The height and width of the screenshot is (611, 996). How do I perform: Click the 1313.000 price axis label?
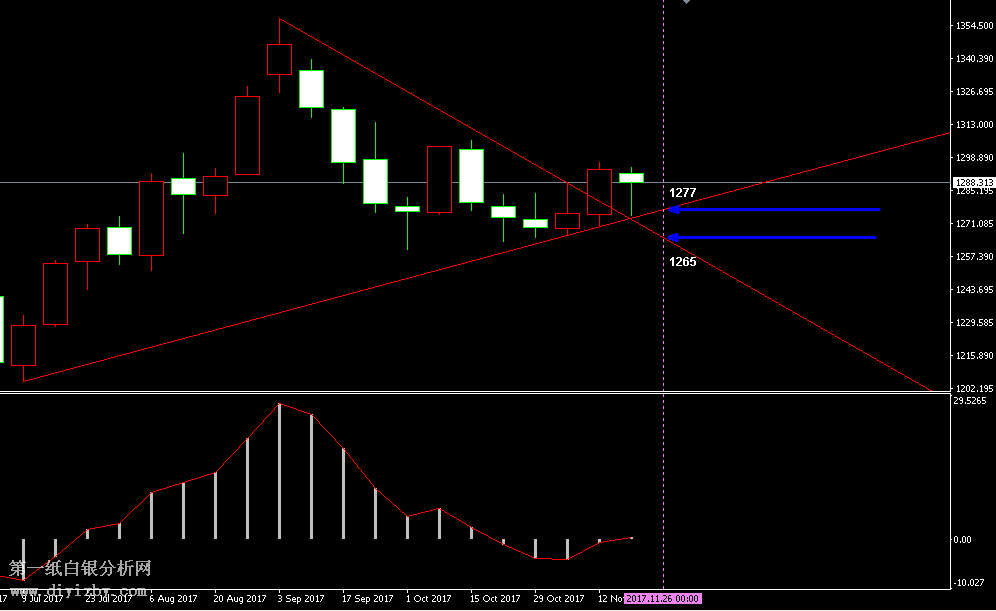click(975, 125)
